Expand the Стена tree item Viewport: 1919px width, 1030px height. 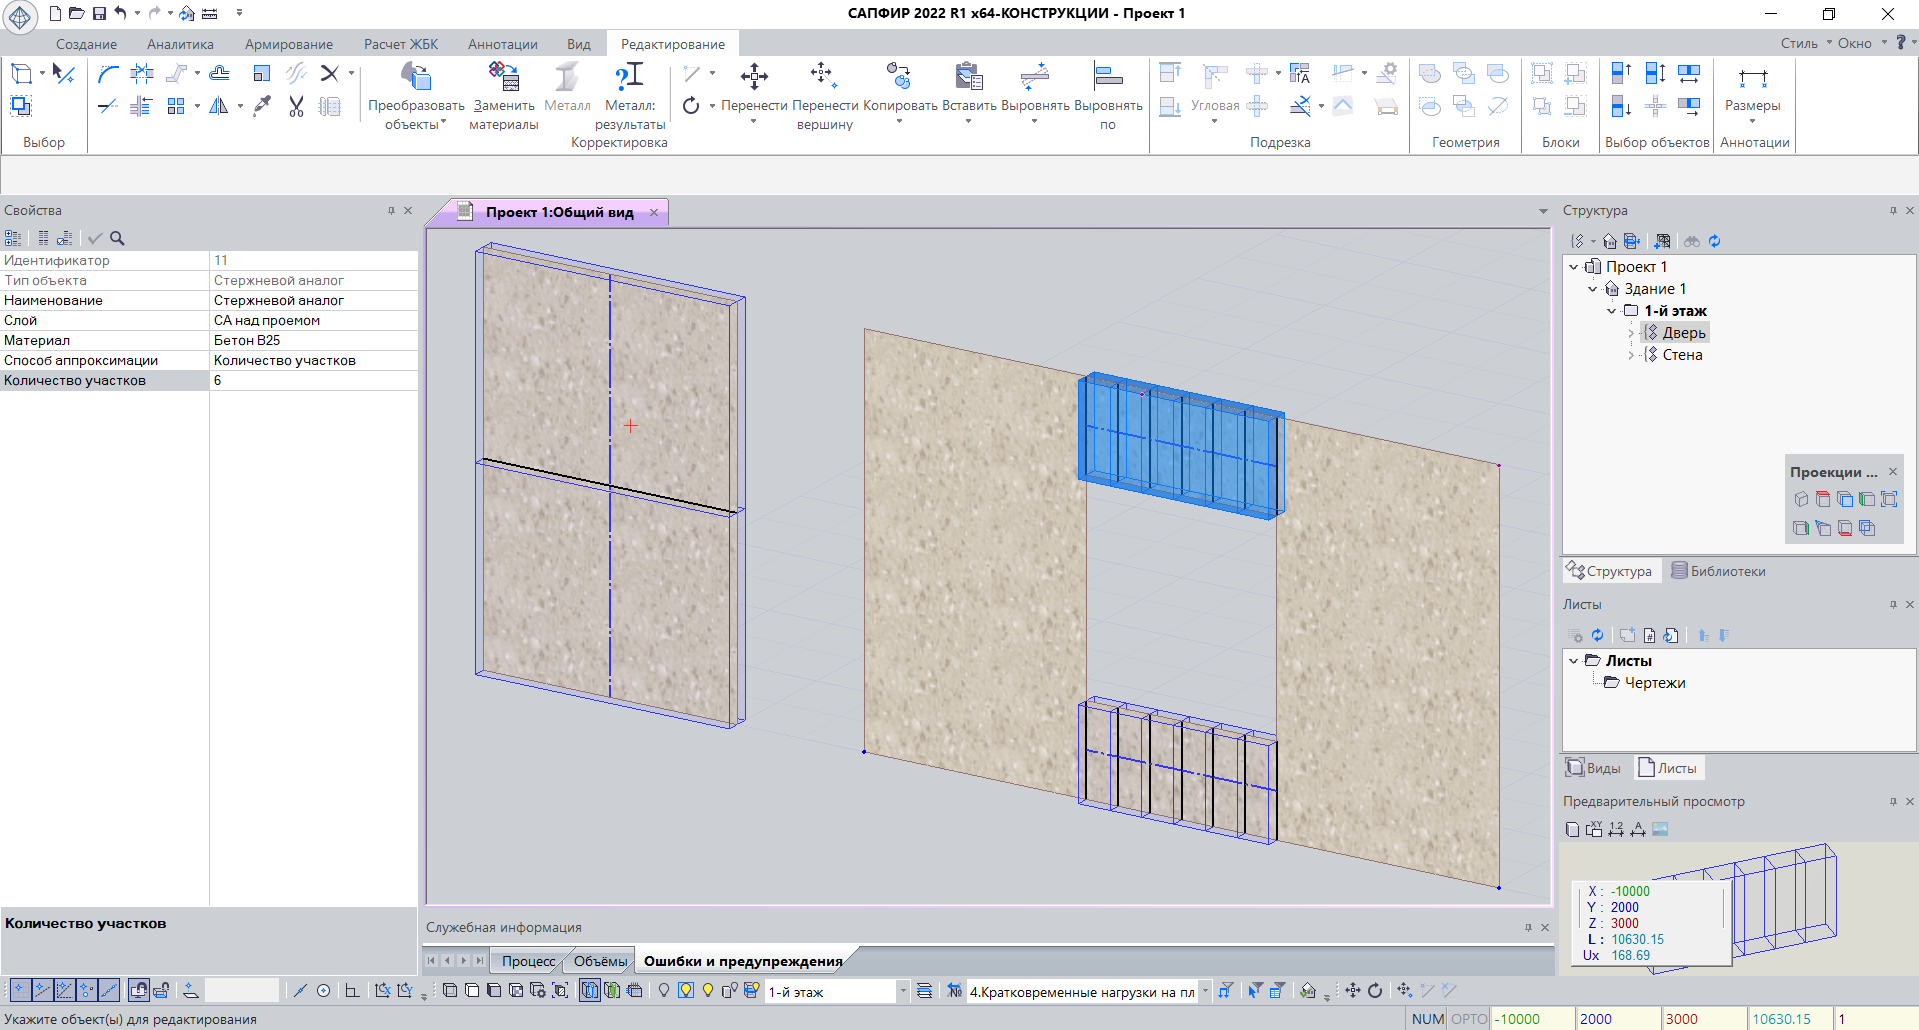pos(1630,355)
